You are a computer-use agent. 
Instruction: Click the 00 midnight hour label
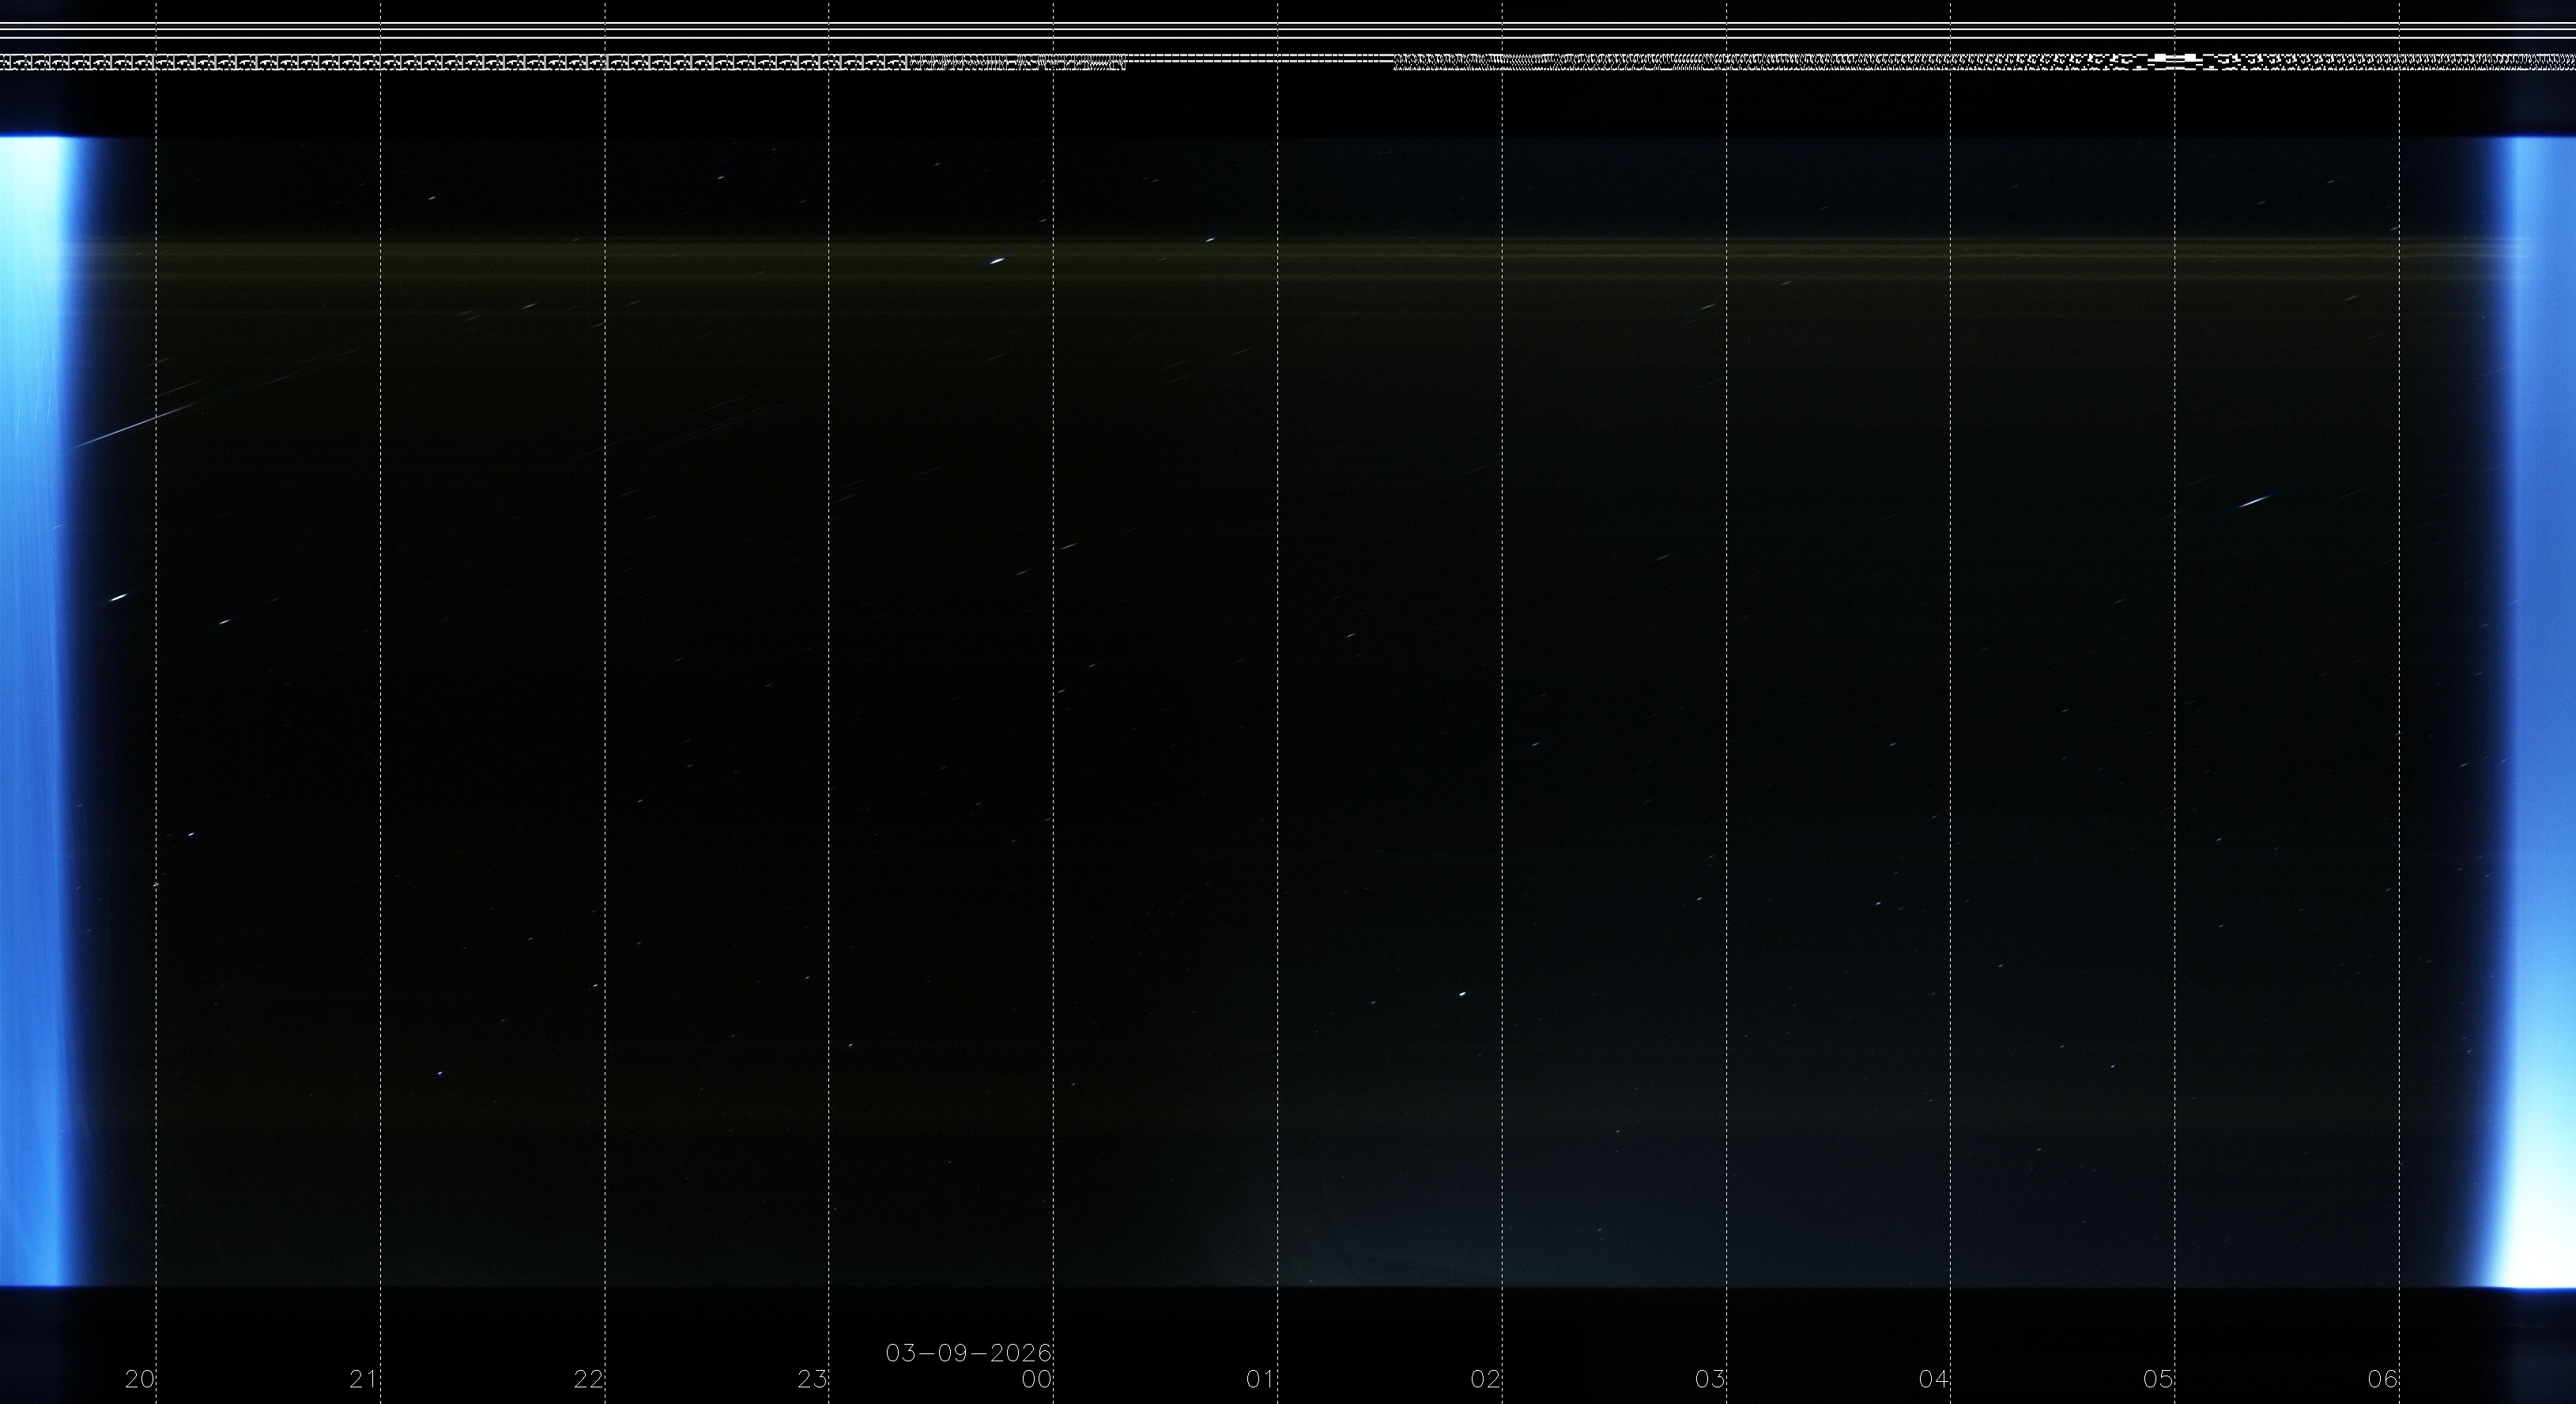[x=1037, y=1380]
